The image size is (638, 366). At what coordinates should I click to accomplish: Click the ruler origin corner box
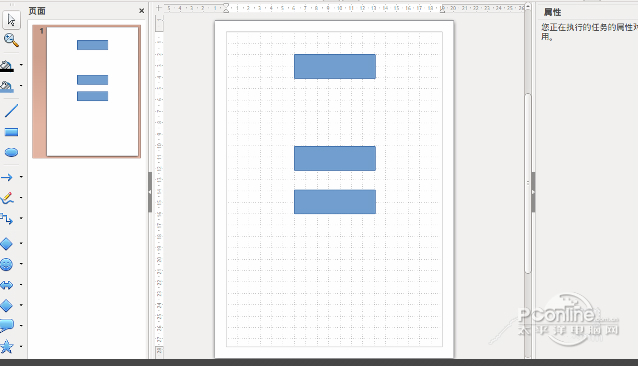click(x=159, y=8)
